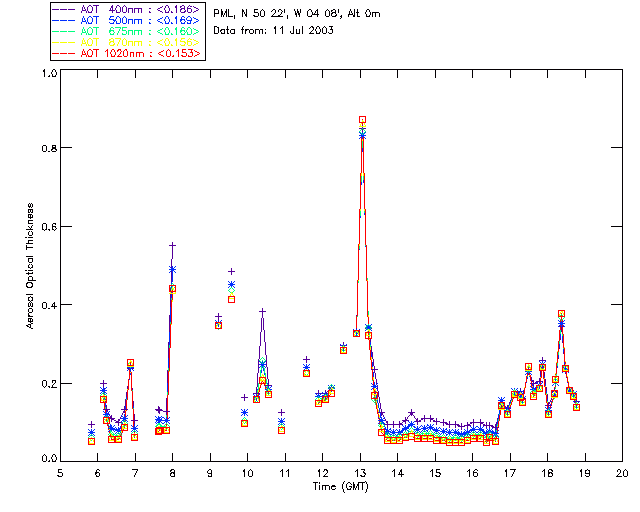Click the 'Aerosol Optical Thickness' y-axis label
Screen dimensions: 640x512
coord(30,266)
